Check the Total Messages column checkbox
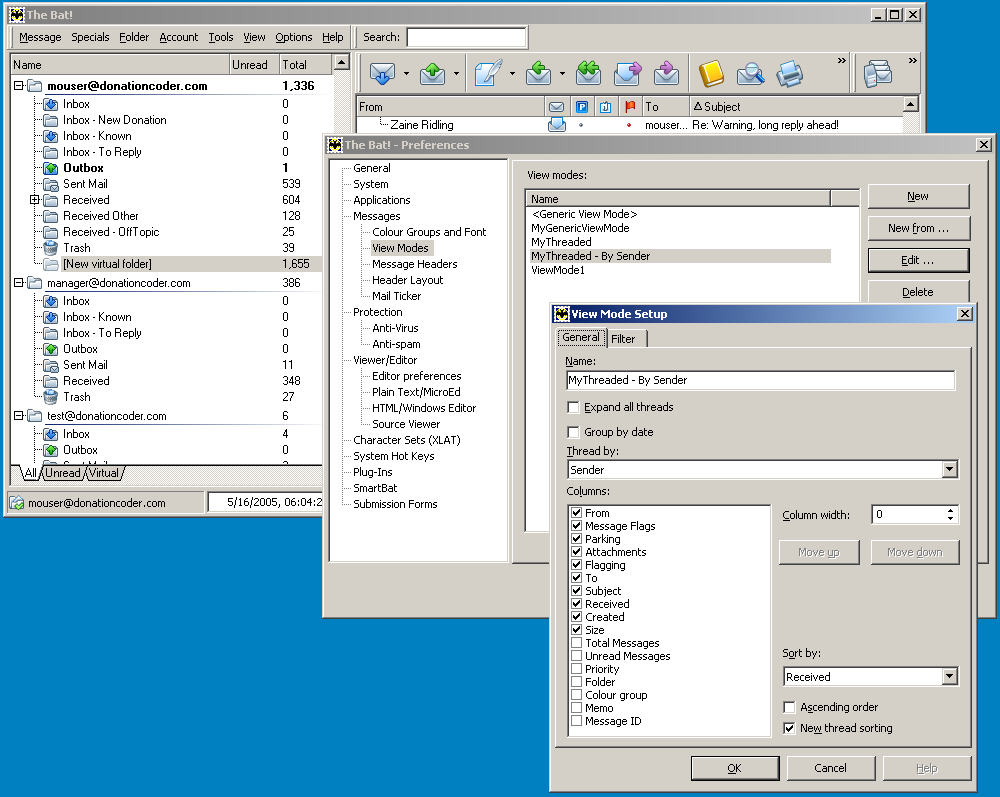The image size is (1000, 797). tap(577, 643)
